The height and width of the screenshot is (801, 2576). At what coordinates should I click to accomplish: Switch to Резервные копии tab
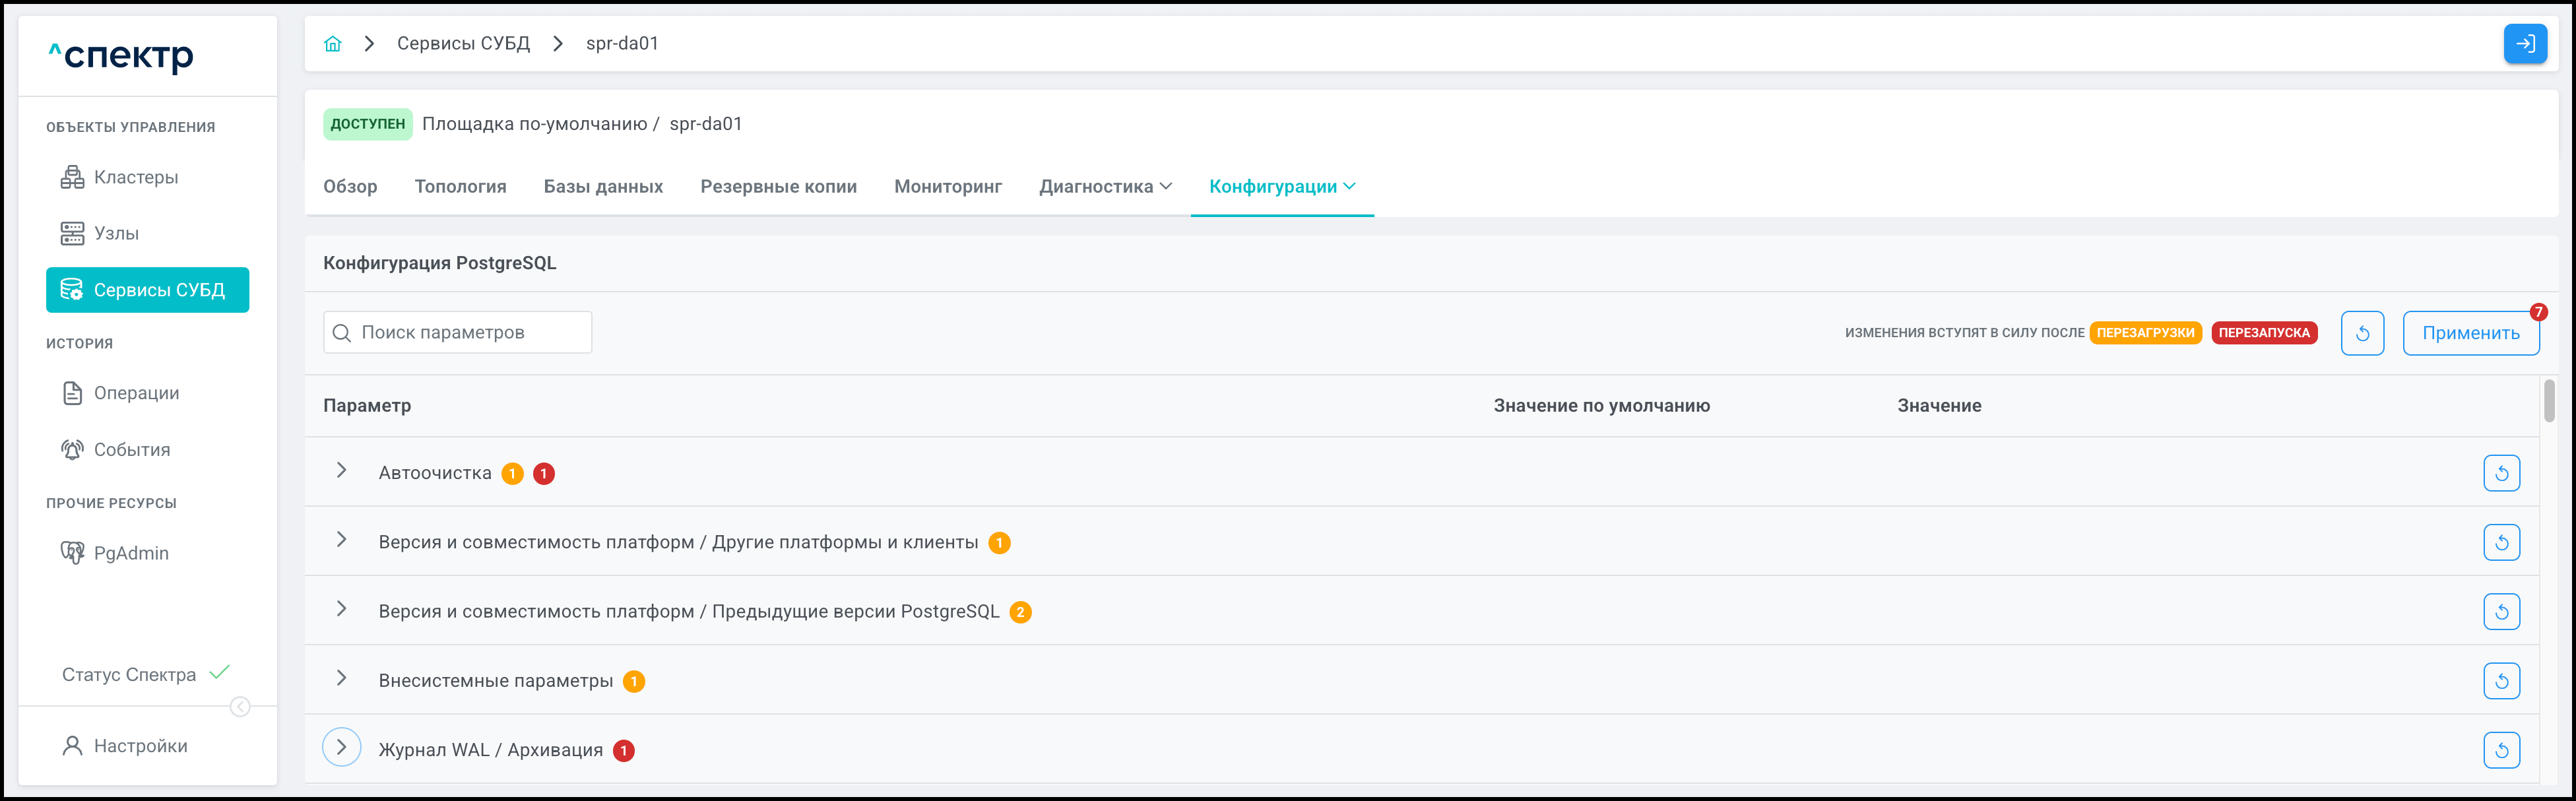[x=778, y=187]
